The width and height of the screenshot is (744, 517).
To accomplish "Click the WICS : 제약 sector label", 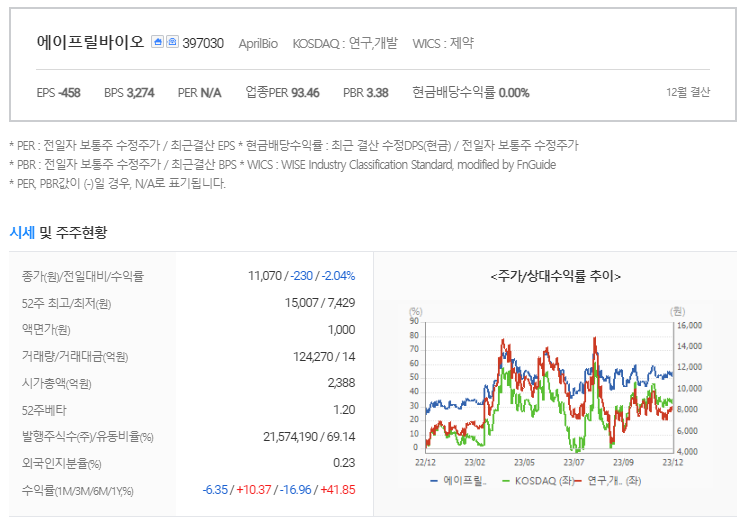I will [x=443, y=43].
